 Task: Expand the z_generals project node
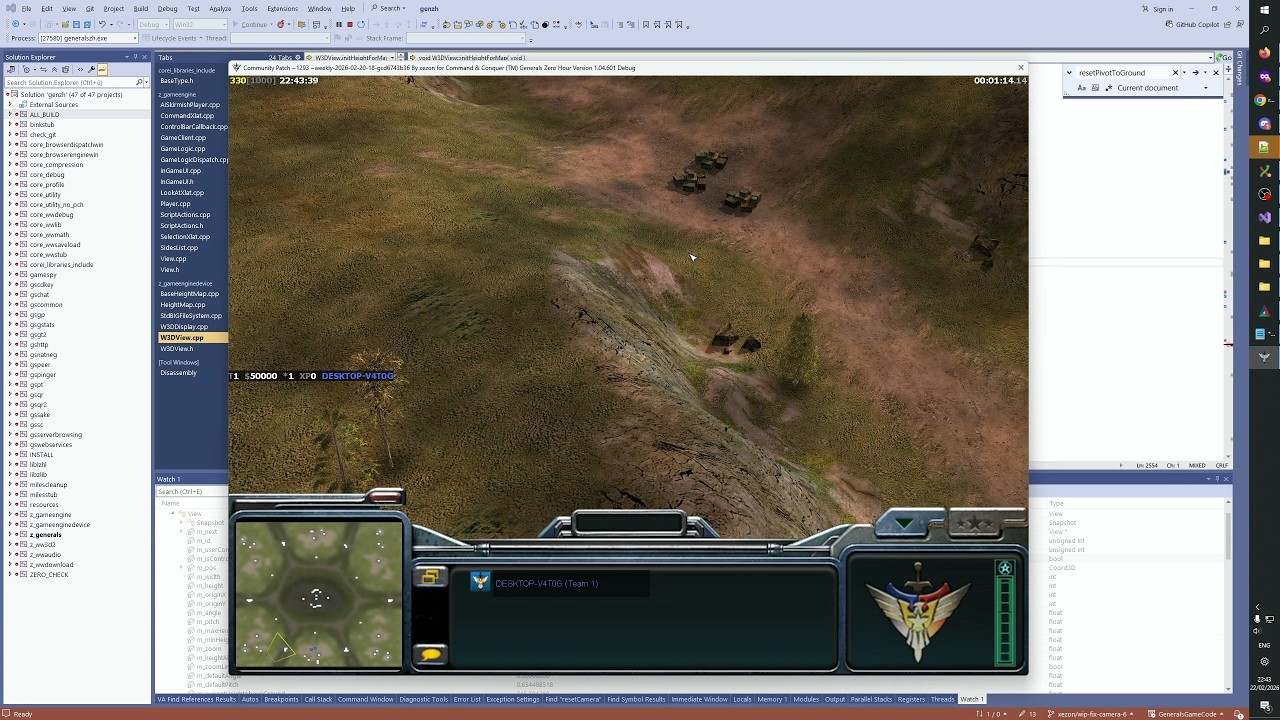(x=10, y=535)
